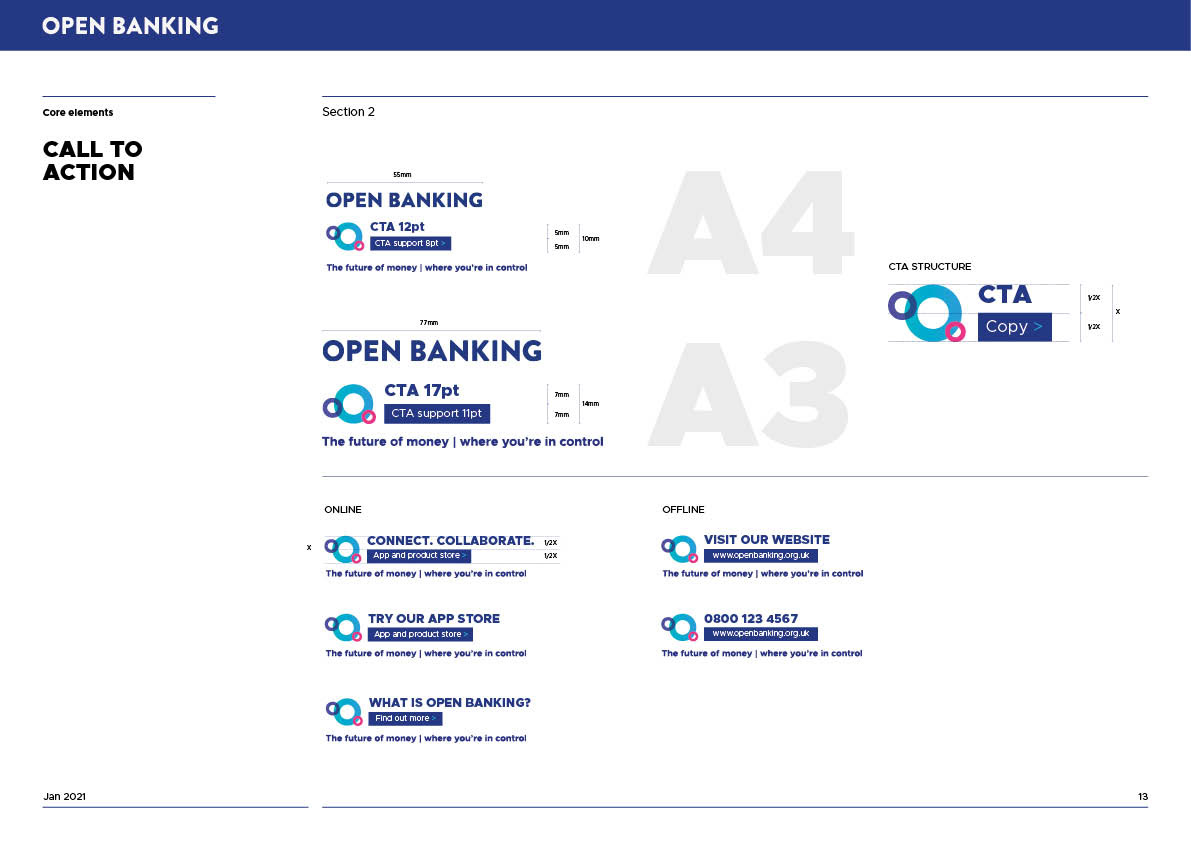Image resolution: width=1191 pixels, height=842 pixels.
Task: Click the 77mm wide OPEN BANKING logo
Action: pyautogui.click(x=431, y=351)
